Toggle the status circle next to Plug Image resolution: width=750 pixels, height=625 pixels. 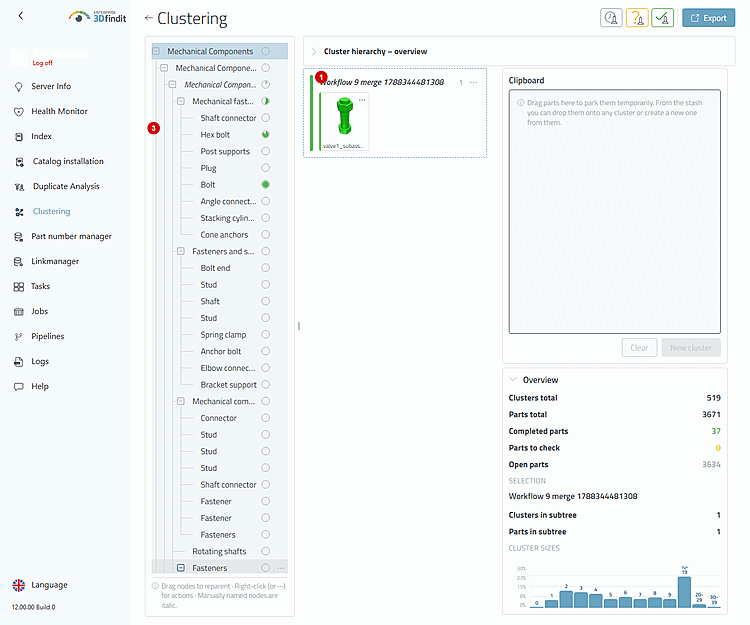265,168
